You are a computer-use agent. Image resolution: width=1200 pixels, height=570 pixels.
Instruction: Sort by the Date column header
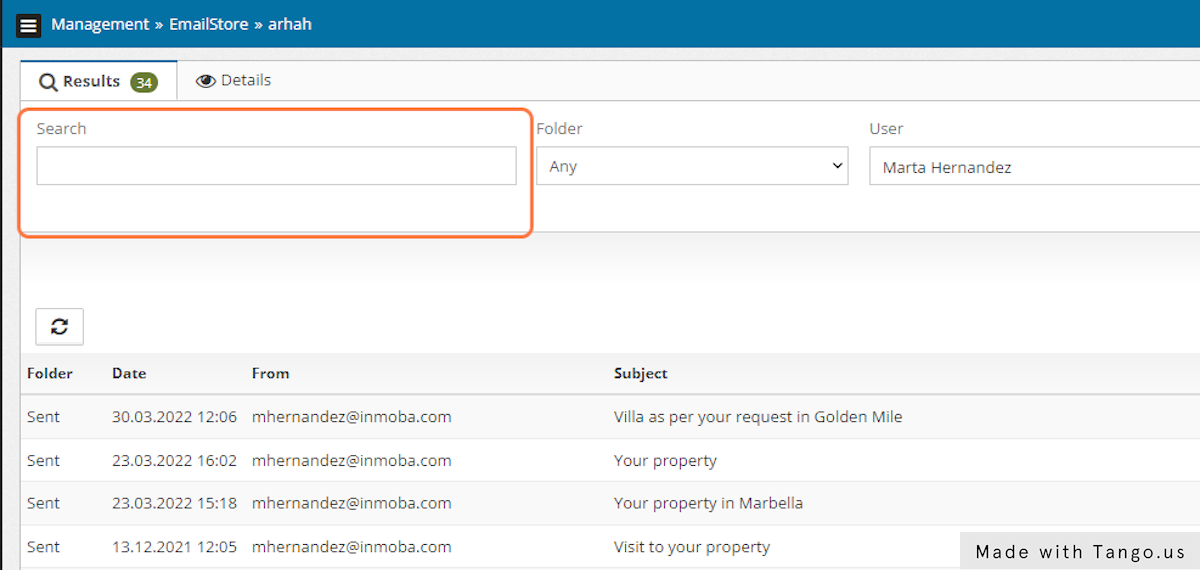click(x=129, y=373)
